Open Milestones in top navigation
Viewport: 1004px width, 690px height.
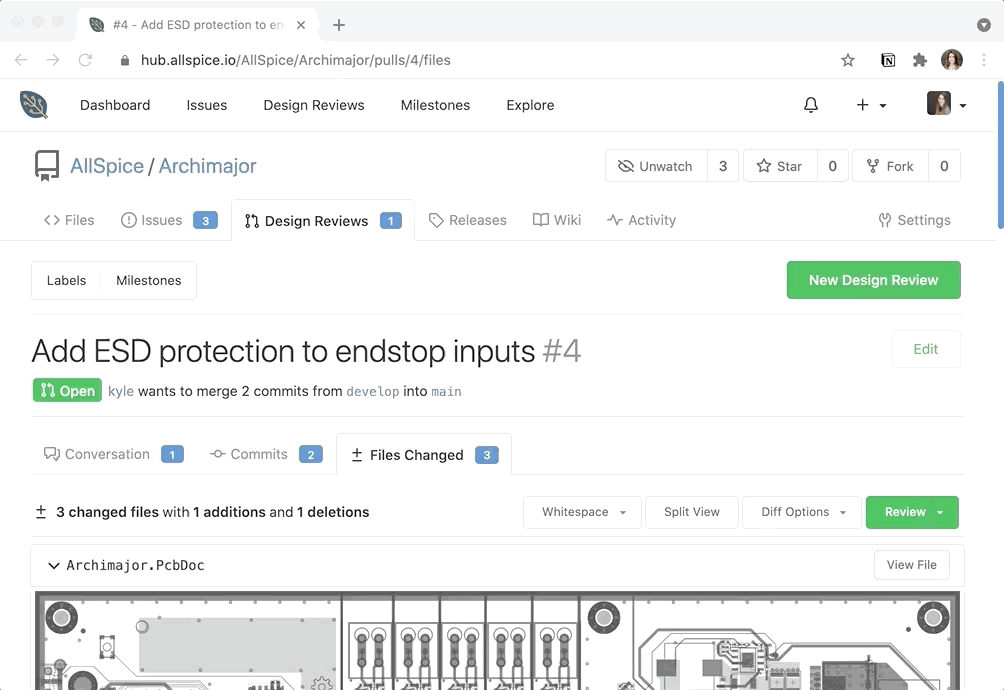pyautogui.click(x=435, y=105)
